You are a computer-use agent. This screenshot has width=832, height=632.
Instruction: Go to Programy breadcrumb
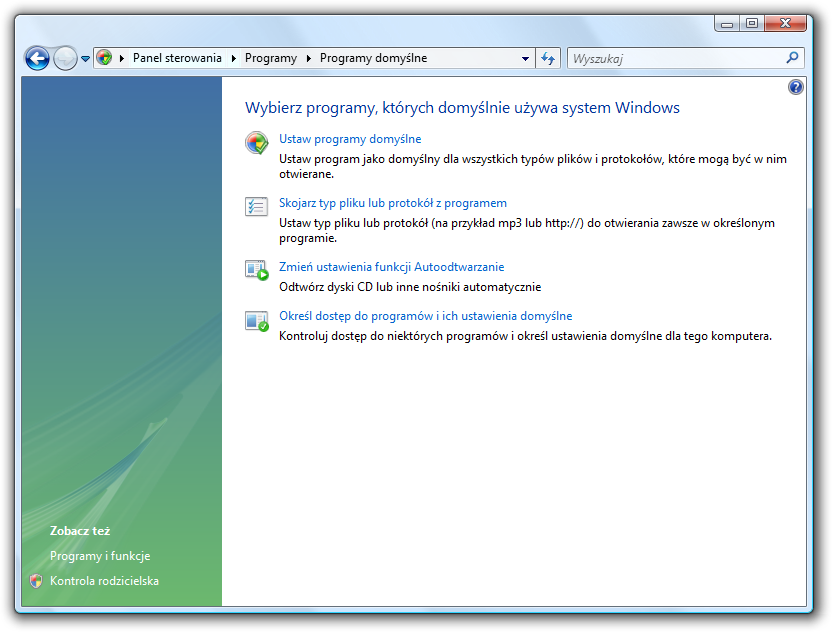coord(271,58)
